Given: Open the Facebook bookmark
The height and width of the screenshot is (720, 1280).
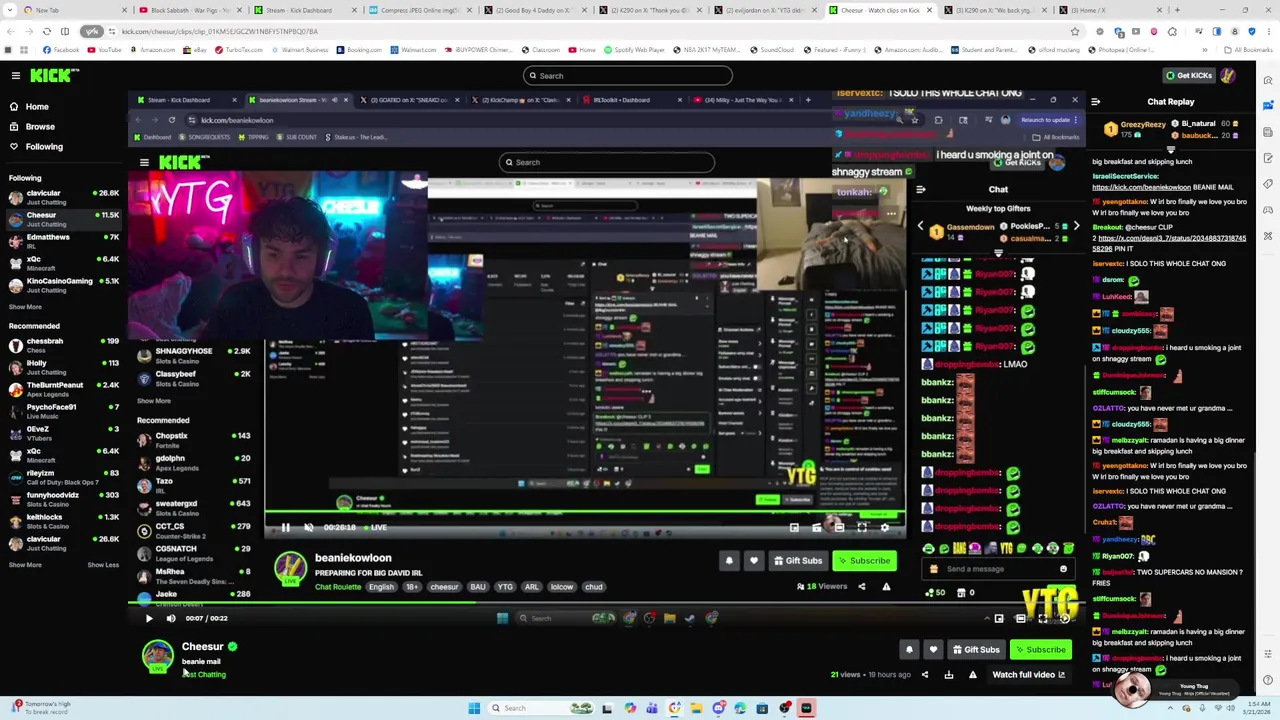Looking at the screenshot, I should tap(61, 50).
